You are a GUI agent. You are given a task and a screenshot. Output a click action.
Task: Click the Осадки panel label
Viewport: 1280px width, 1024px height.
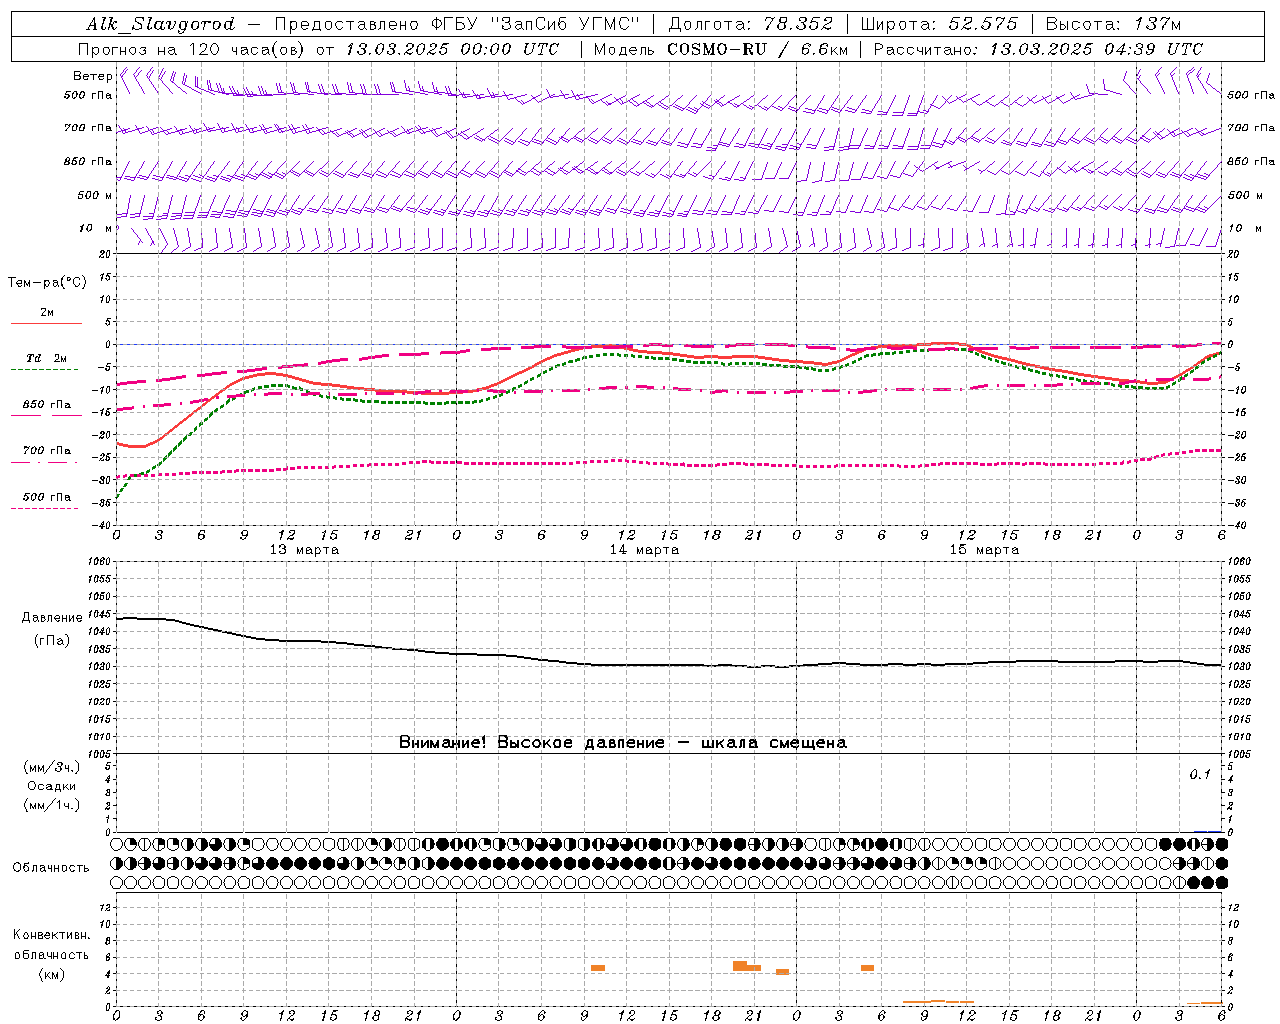[x=52, y=786]
